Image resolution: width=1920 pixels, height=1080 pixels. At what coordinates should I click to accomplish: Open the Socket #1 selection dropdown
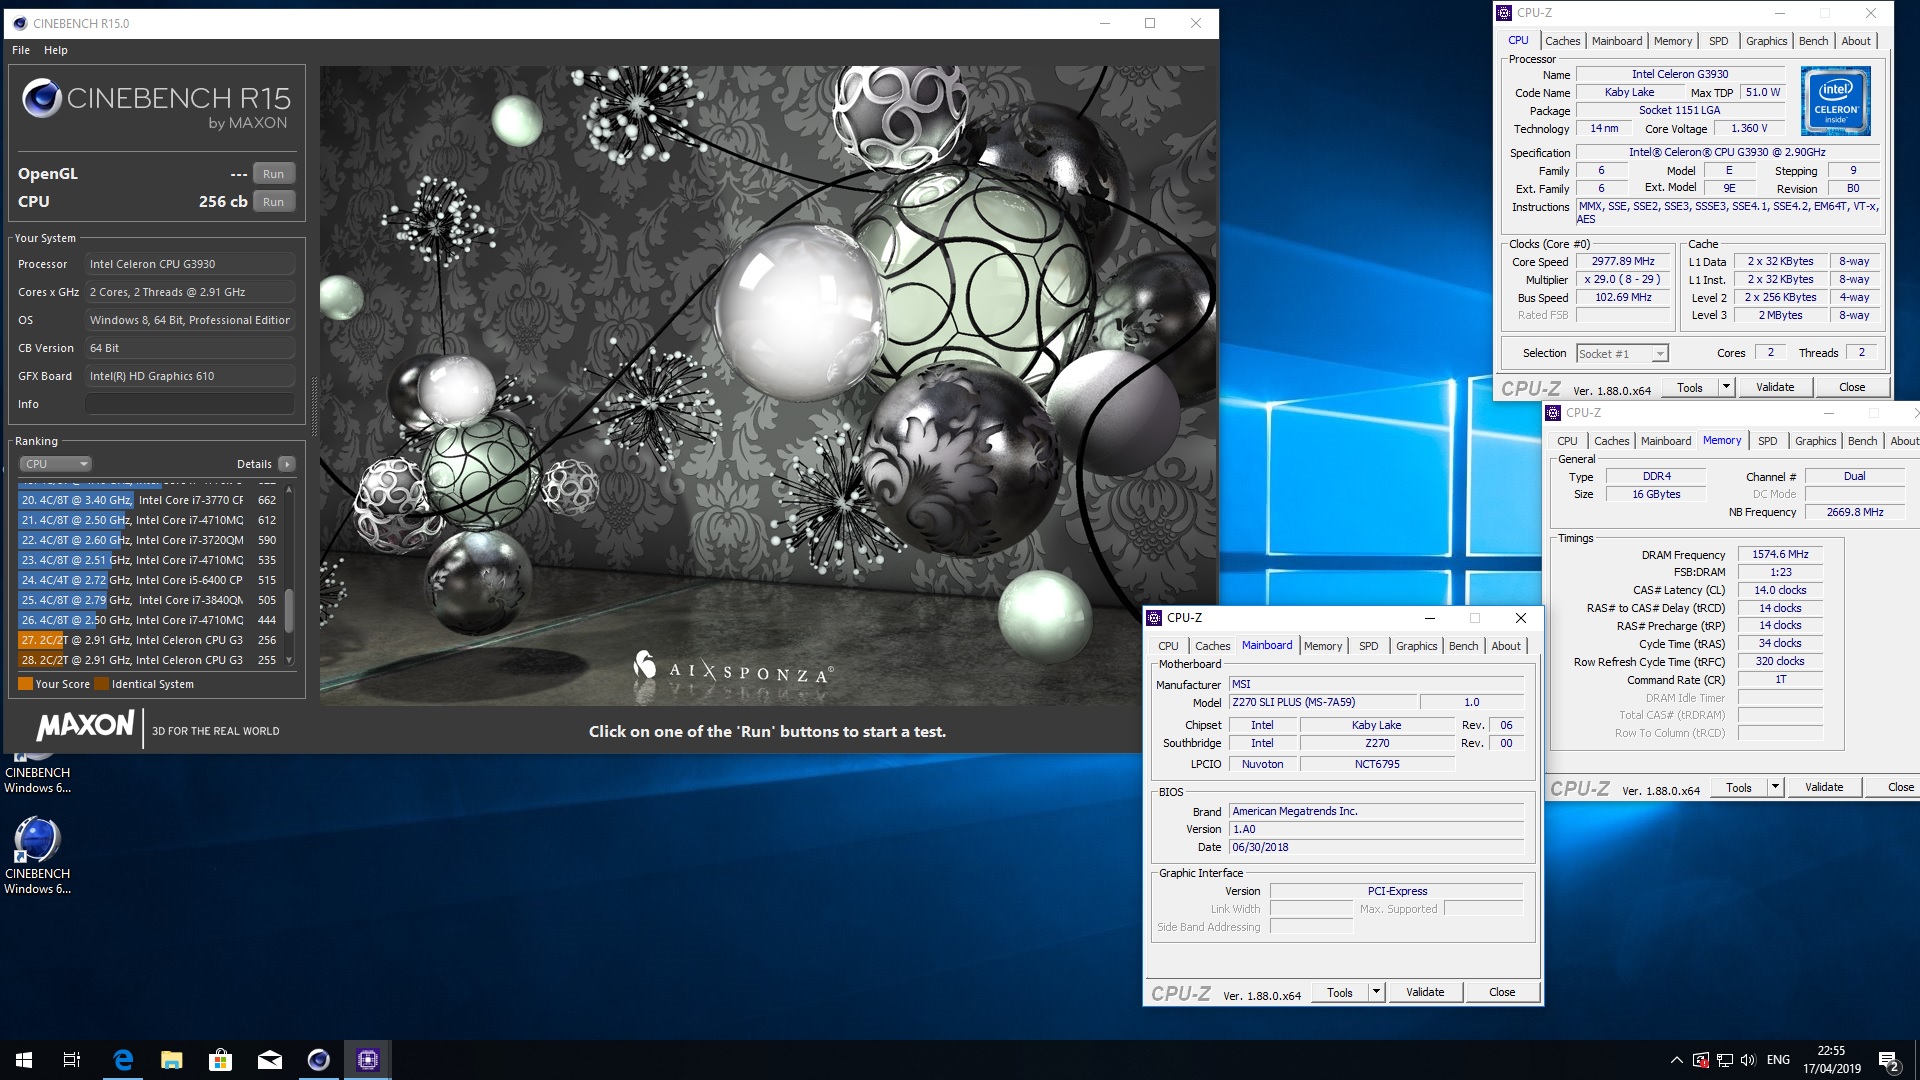tap(1622, 354)
